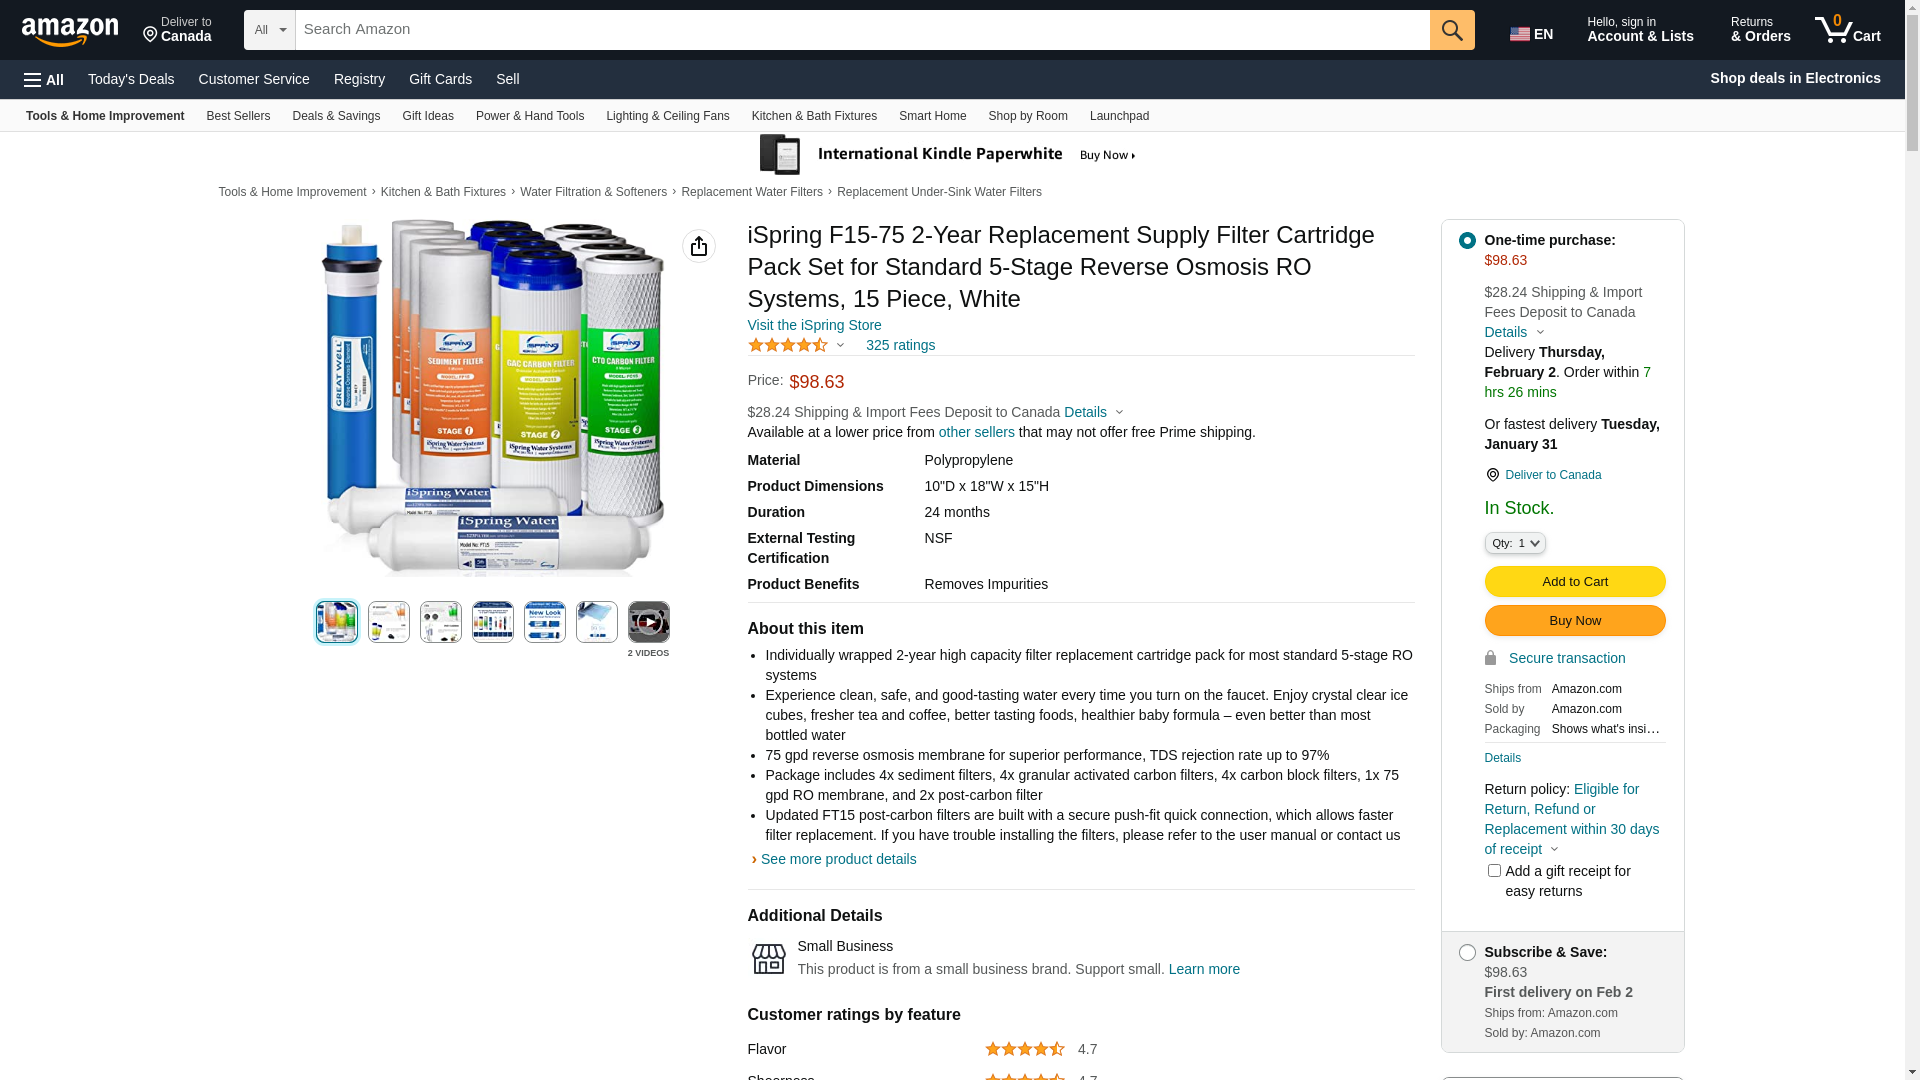Click the Deliver to Canada location icon

pyautogui.click(x=1492, y=475)
